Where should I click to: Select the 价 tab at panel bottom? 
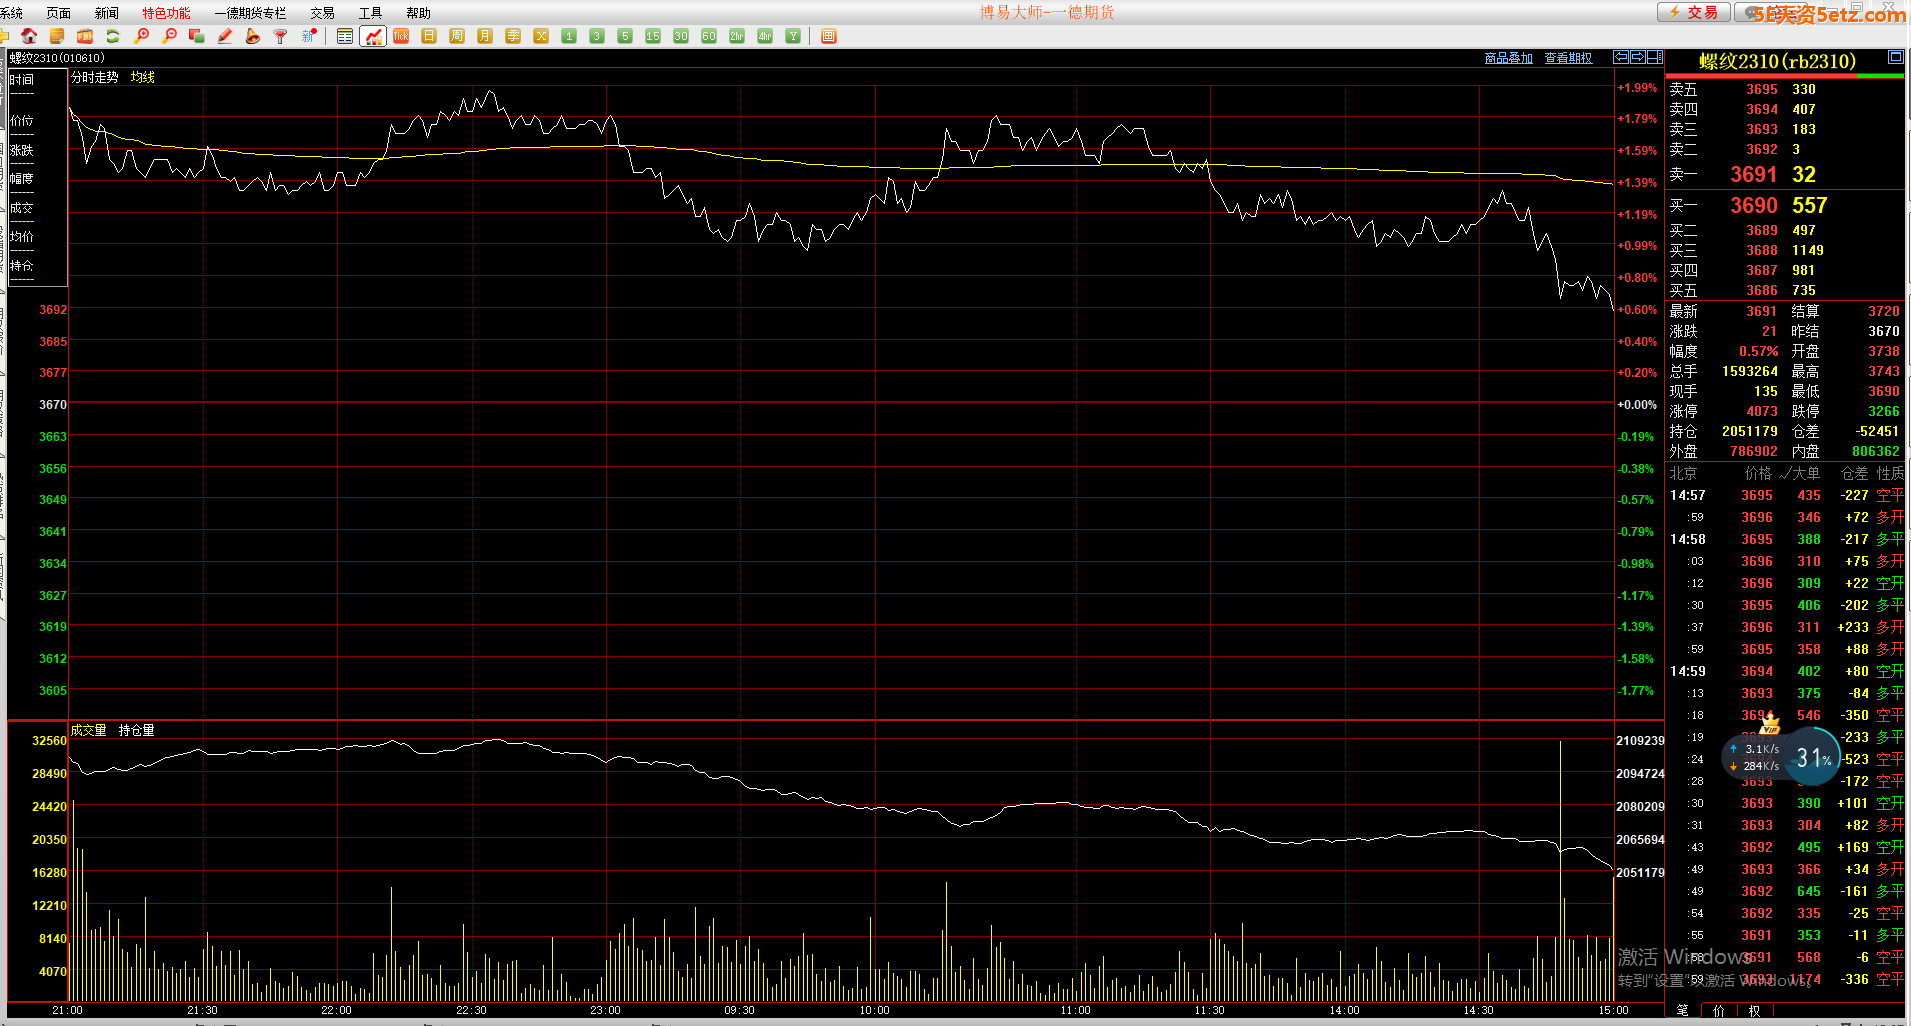pyautogui.click(x=1719, y=1010)
